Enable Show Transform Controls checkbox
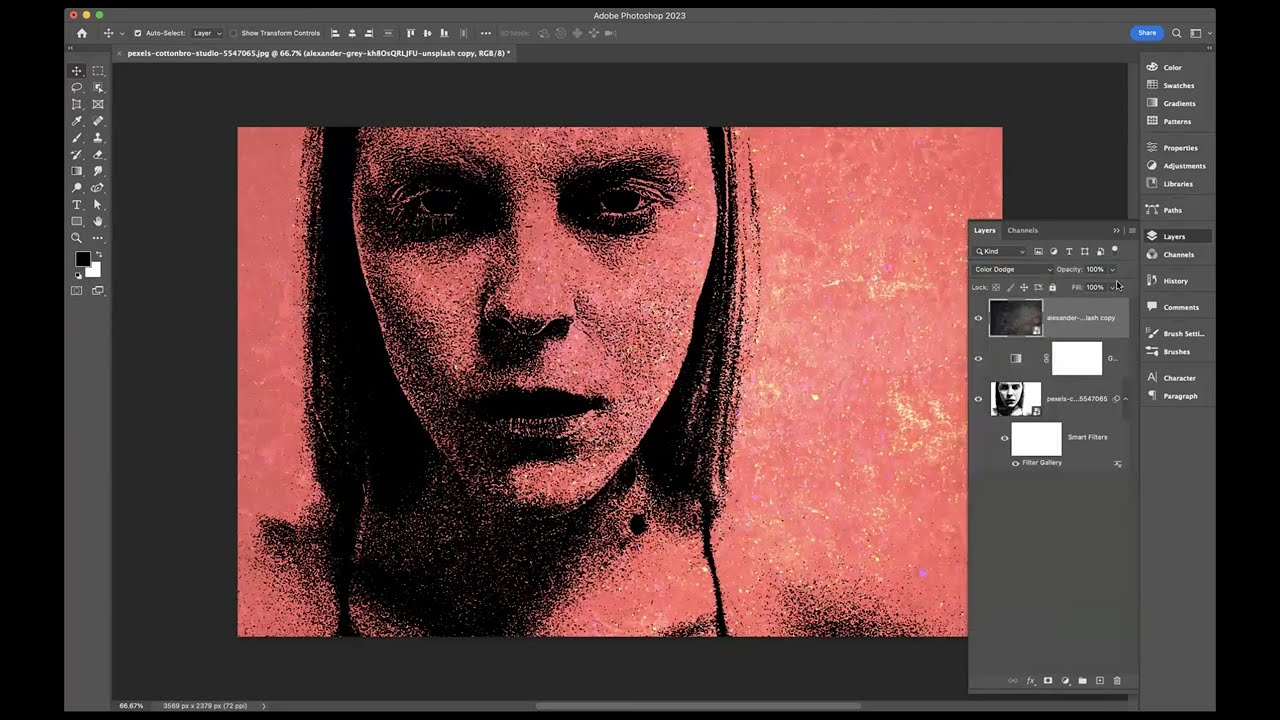1280x720 pixels. coord(234,33)
